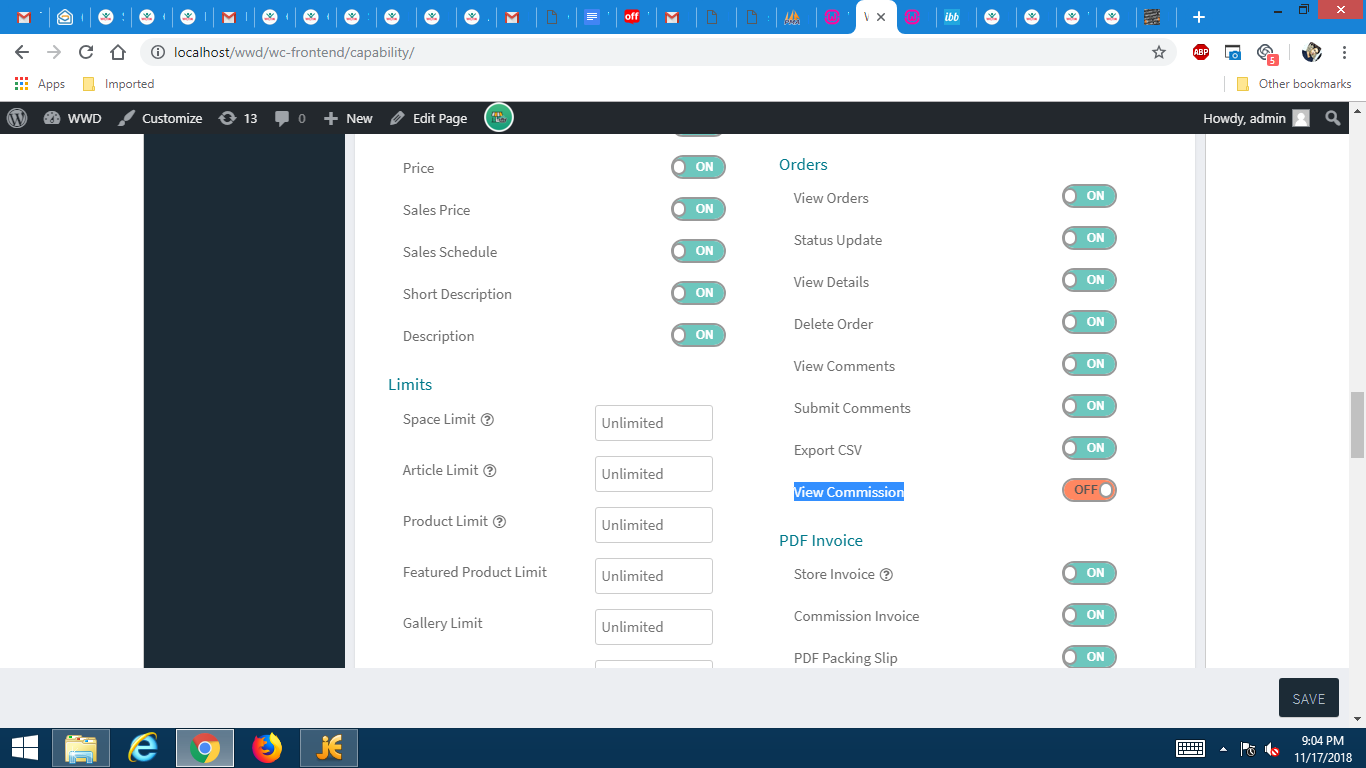Open Internet Explorer from the taskbar
This screenshot has height=768, width=1366.
[143, 748]
